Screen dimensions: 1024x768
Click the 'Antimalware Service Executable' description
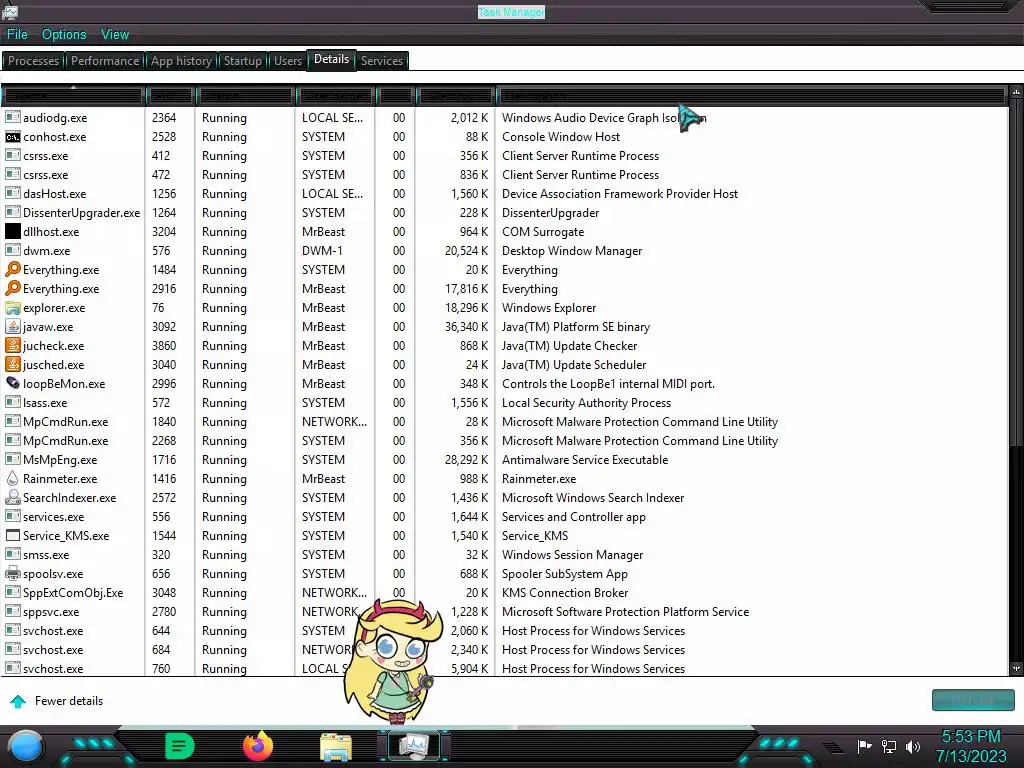click(585, 460)
